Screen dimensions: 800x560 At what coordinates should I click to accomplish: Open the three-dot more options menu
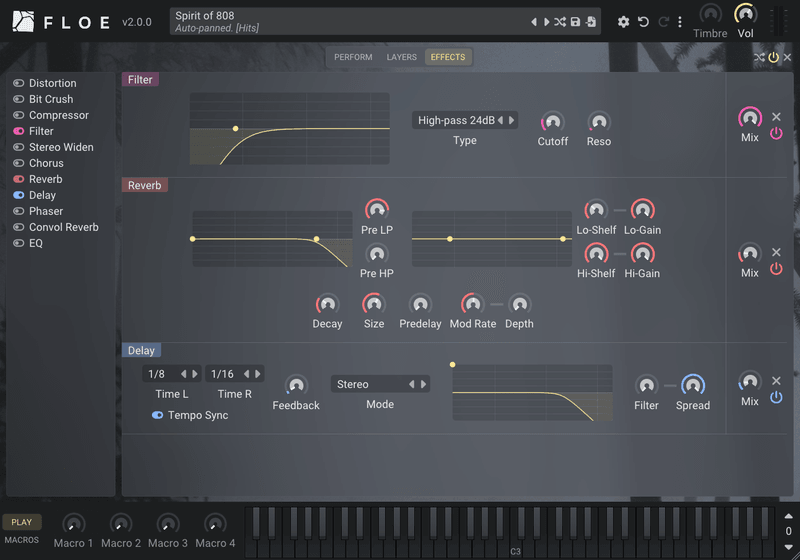point(680,22)
